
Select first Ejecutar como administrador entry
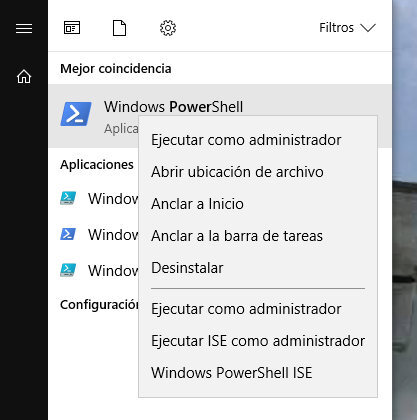246,140
